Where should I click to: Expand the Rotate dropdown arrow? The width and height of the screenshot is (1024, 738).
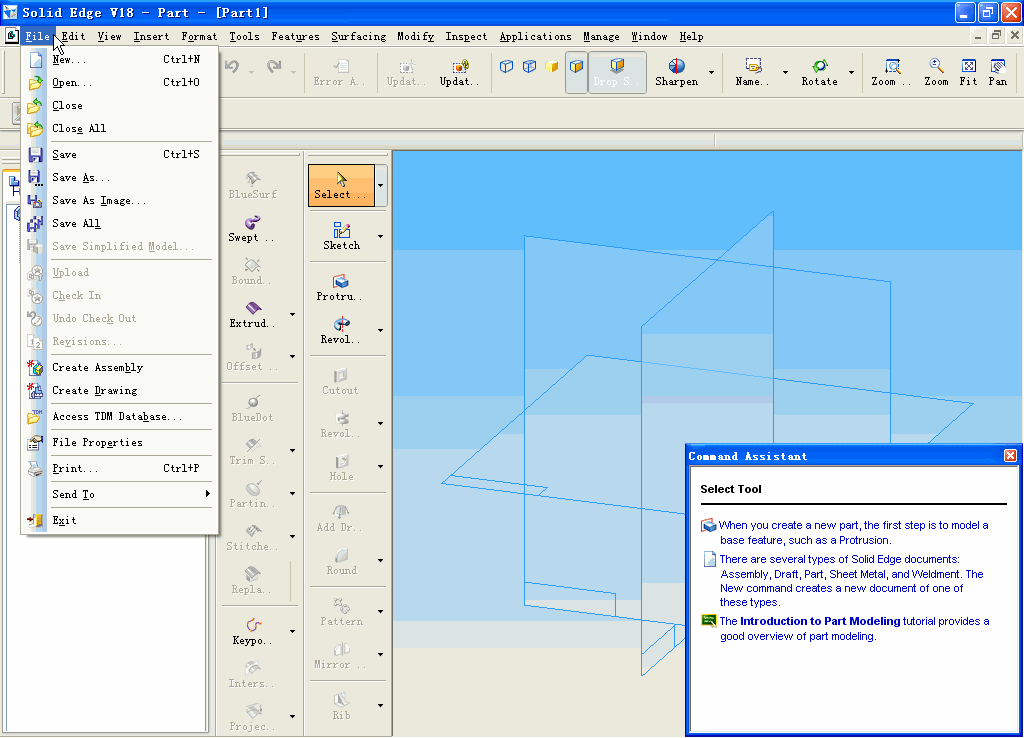tap(851, 72)
